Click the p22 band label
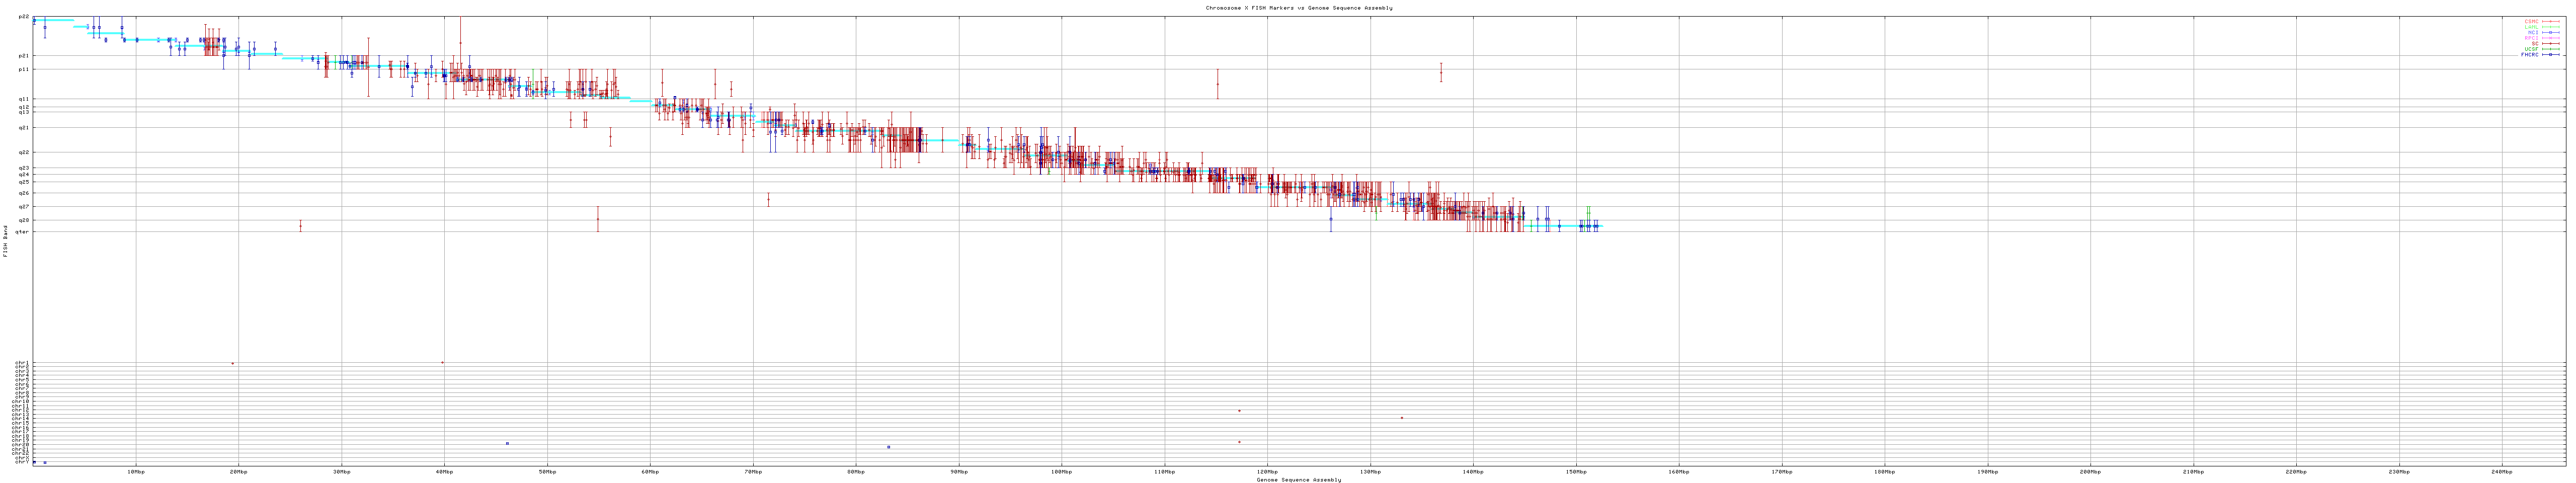 [24, 17]
